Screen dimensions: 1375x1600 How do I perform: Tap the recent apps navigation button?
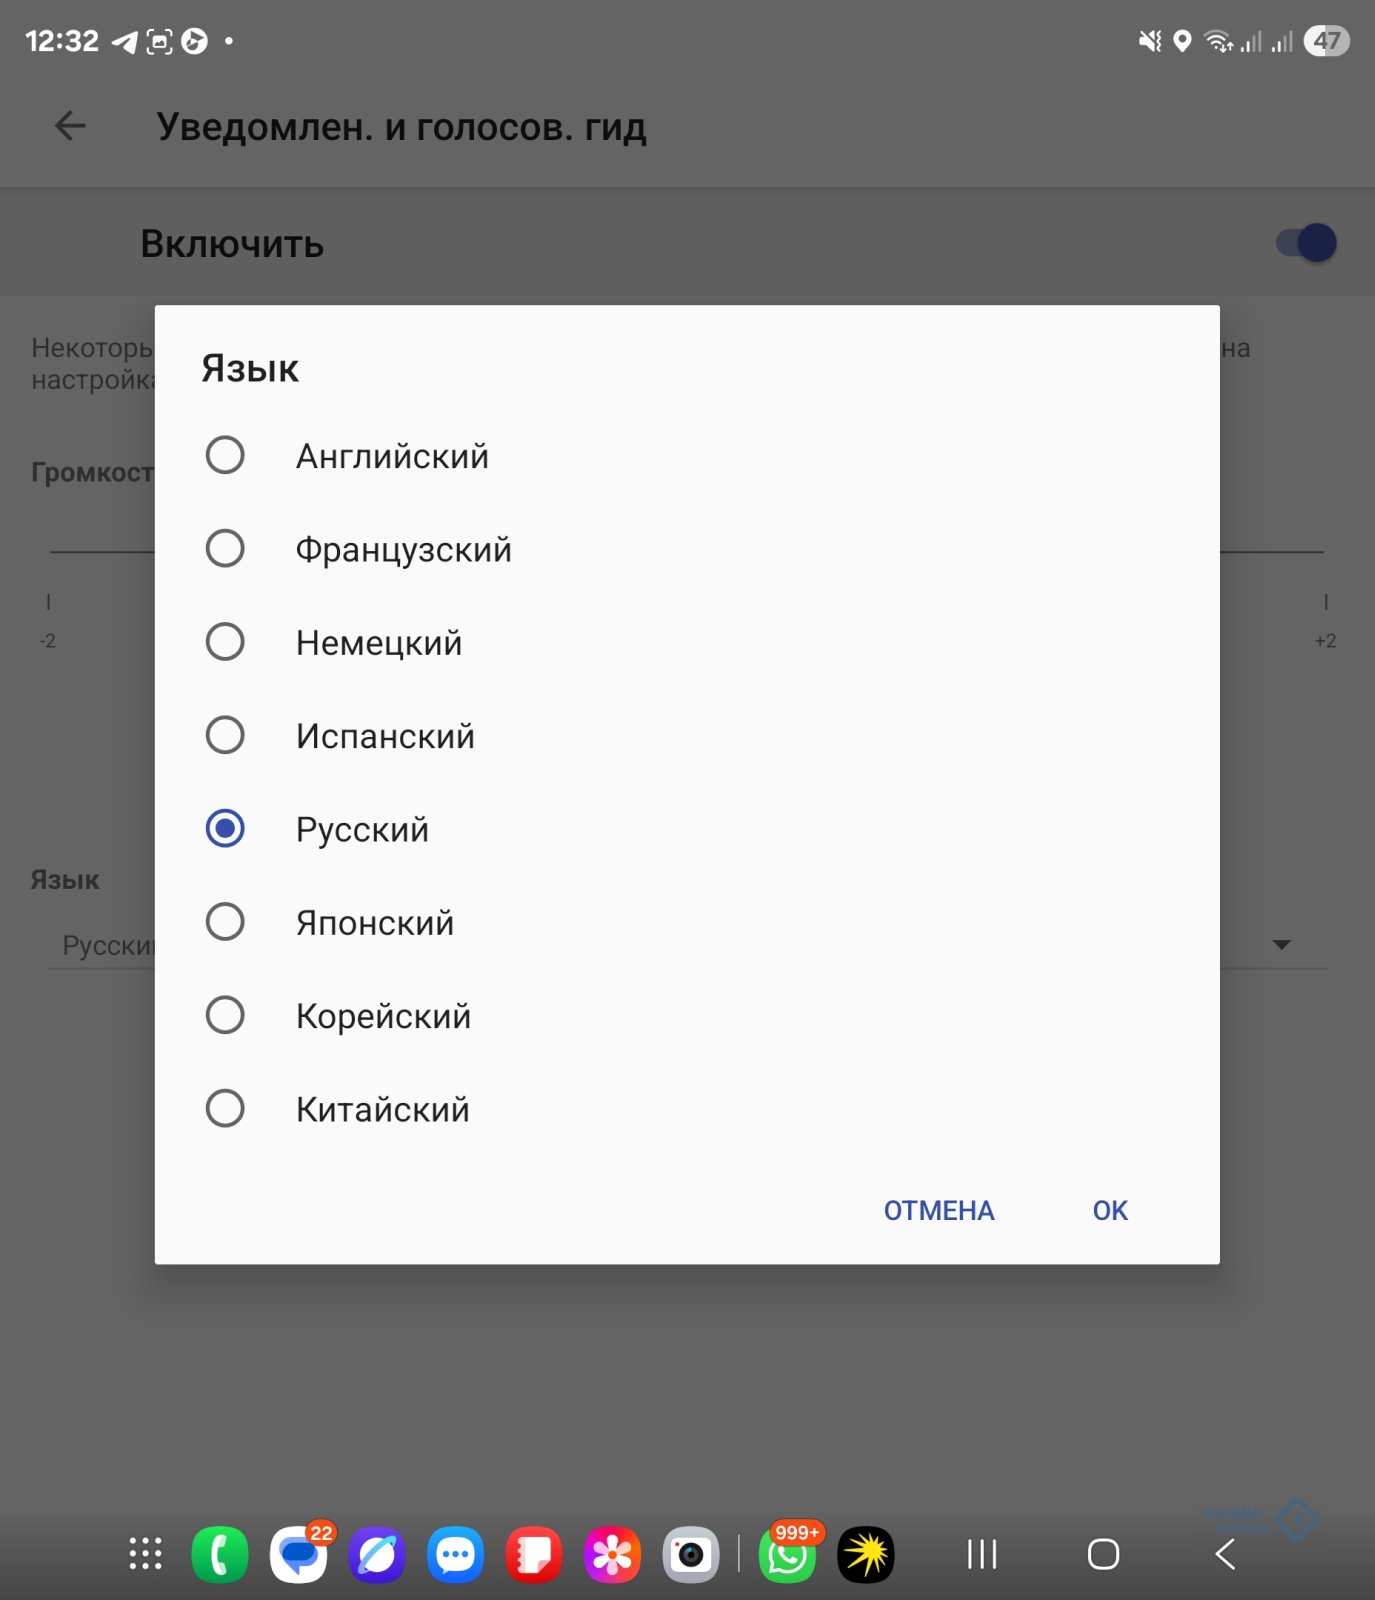point(982,1554)
